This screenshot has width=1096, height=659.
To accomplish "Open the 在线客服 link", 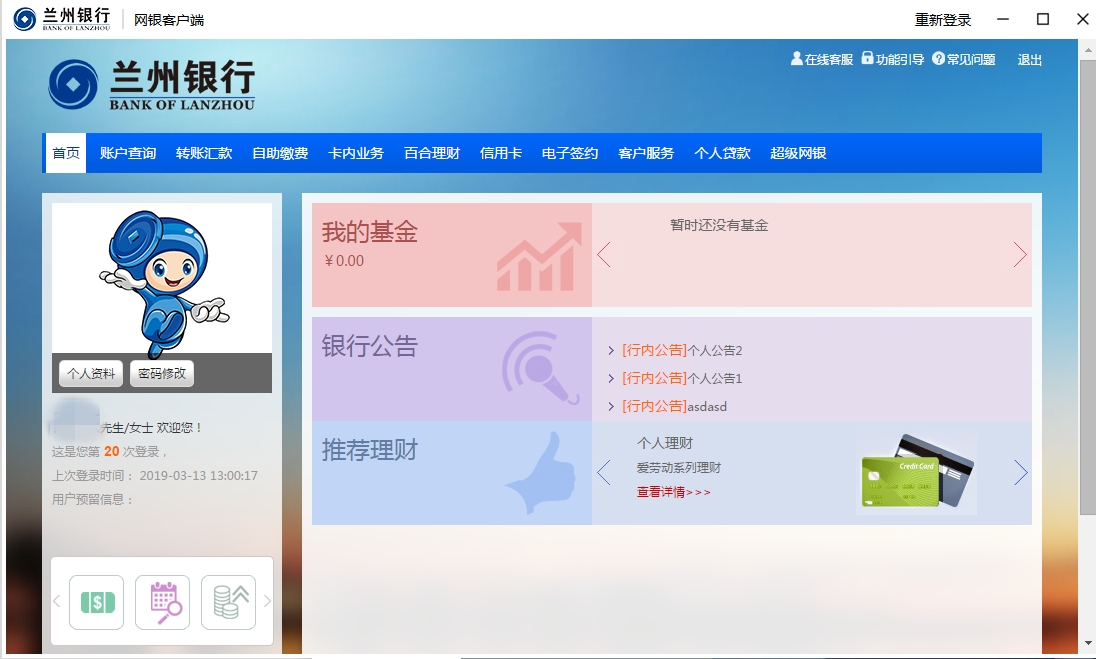I will 829,59.
